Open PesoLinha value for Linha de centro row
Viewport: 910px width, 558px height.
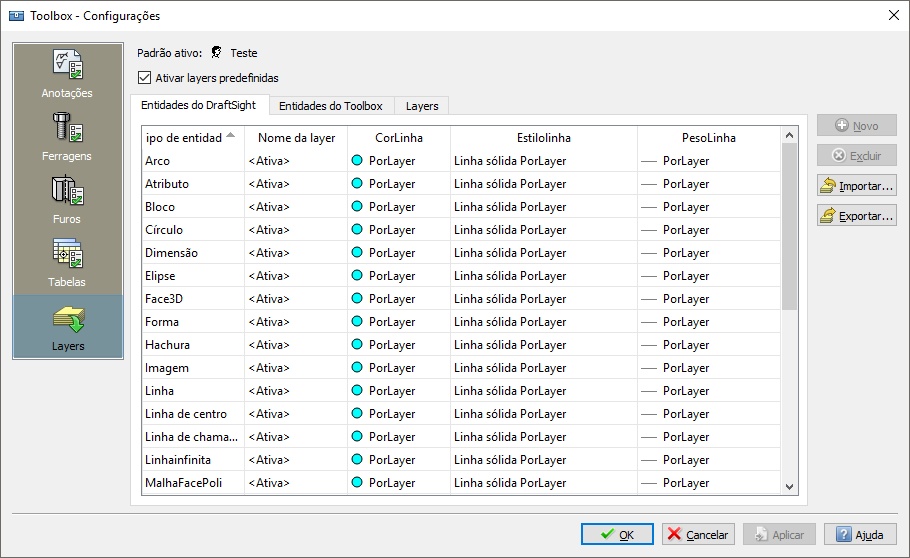(709, 413)
